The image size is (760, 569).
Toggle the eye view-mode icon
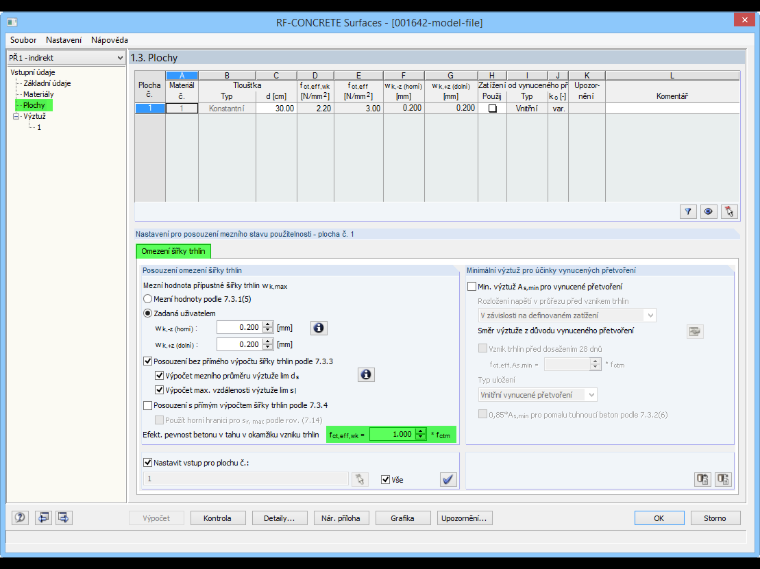pyautogui.click(x=709, y=212)
